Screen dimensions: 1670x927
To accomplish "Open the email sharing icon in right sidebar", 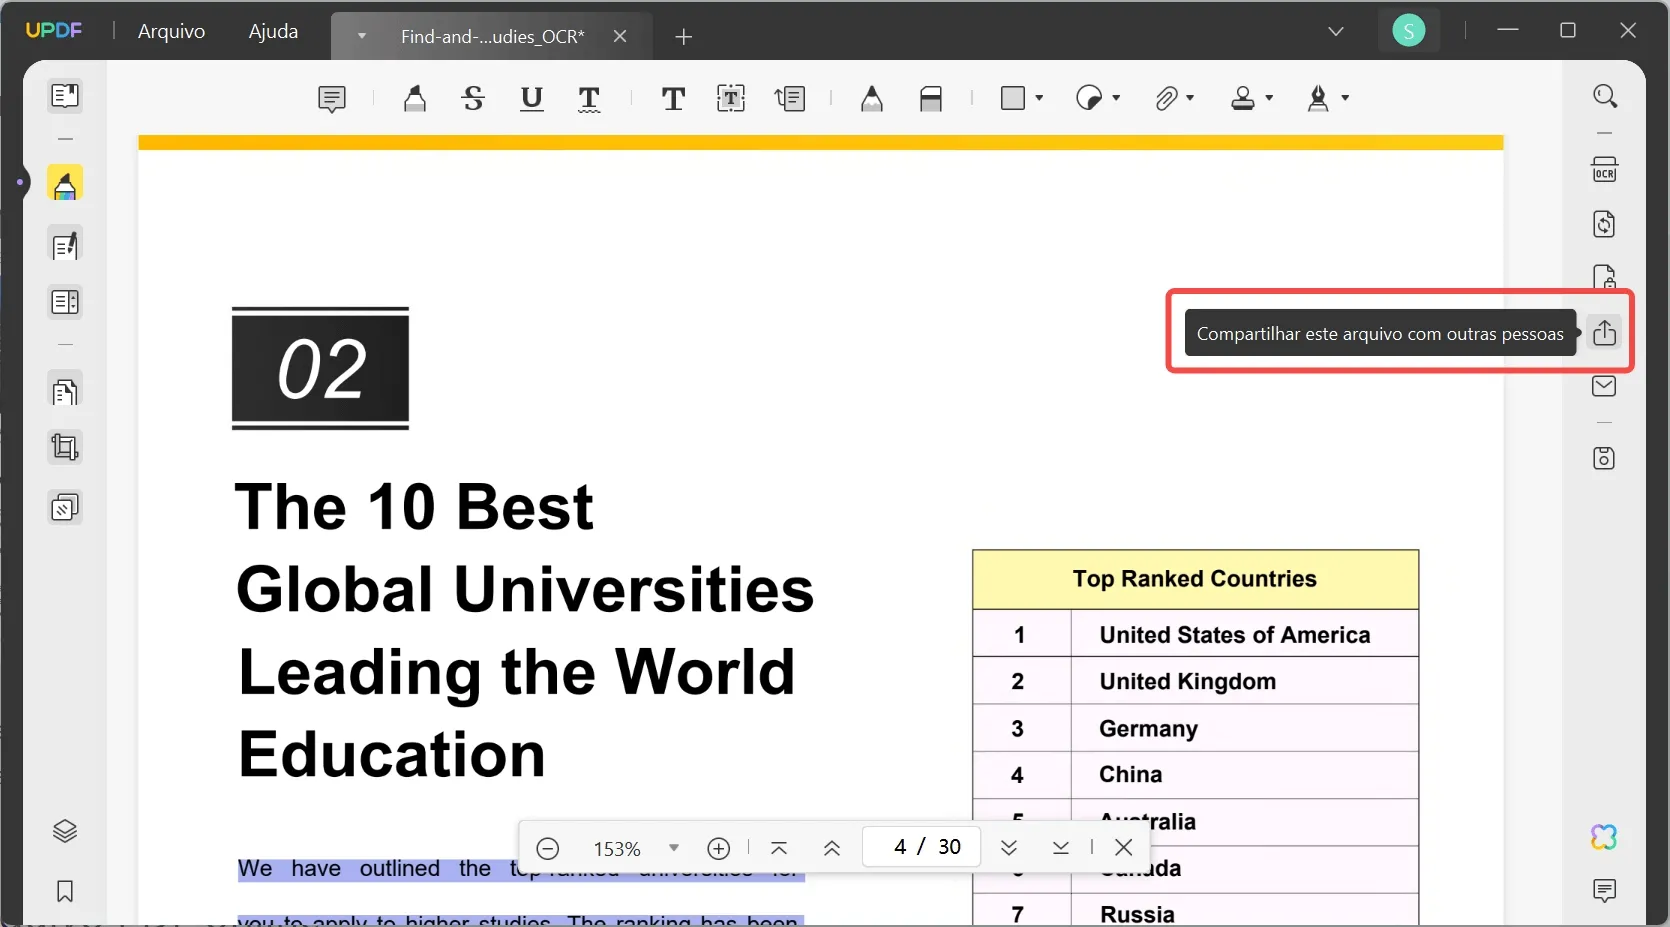I will (1605, 386).
